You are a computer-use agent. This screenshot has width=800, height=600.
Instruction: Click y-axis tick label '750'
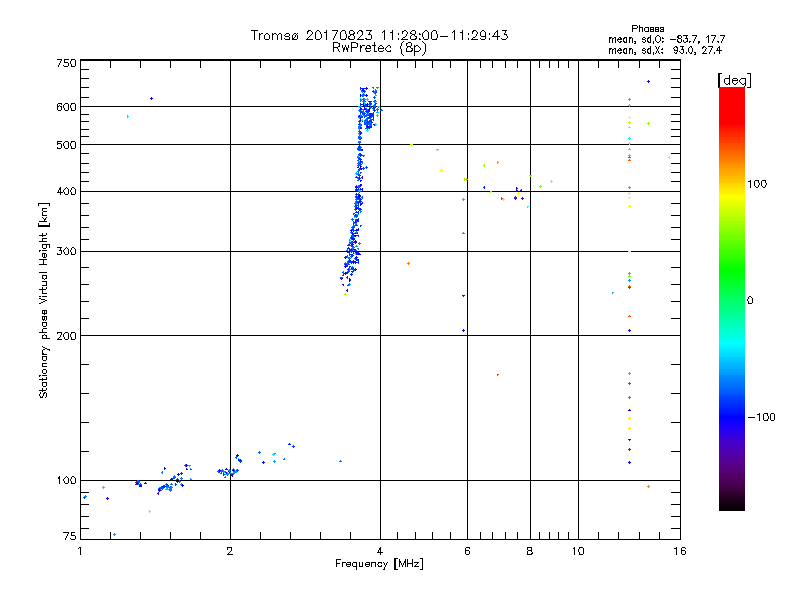click(66, 63)
